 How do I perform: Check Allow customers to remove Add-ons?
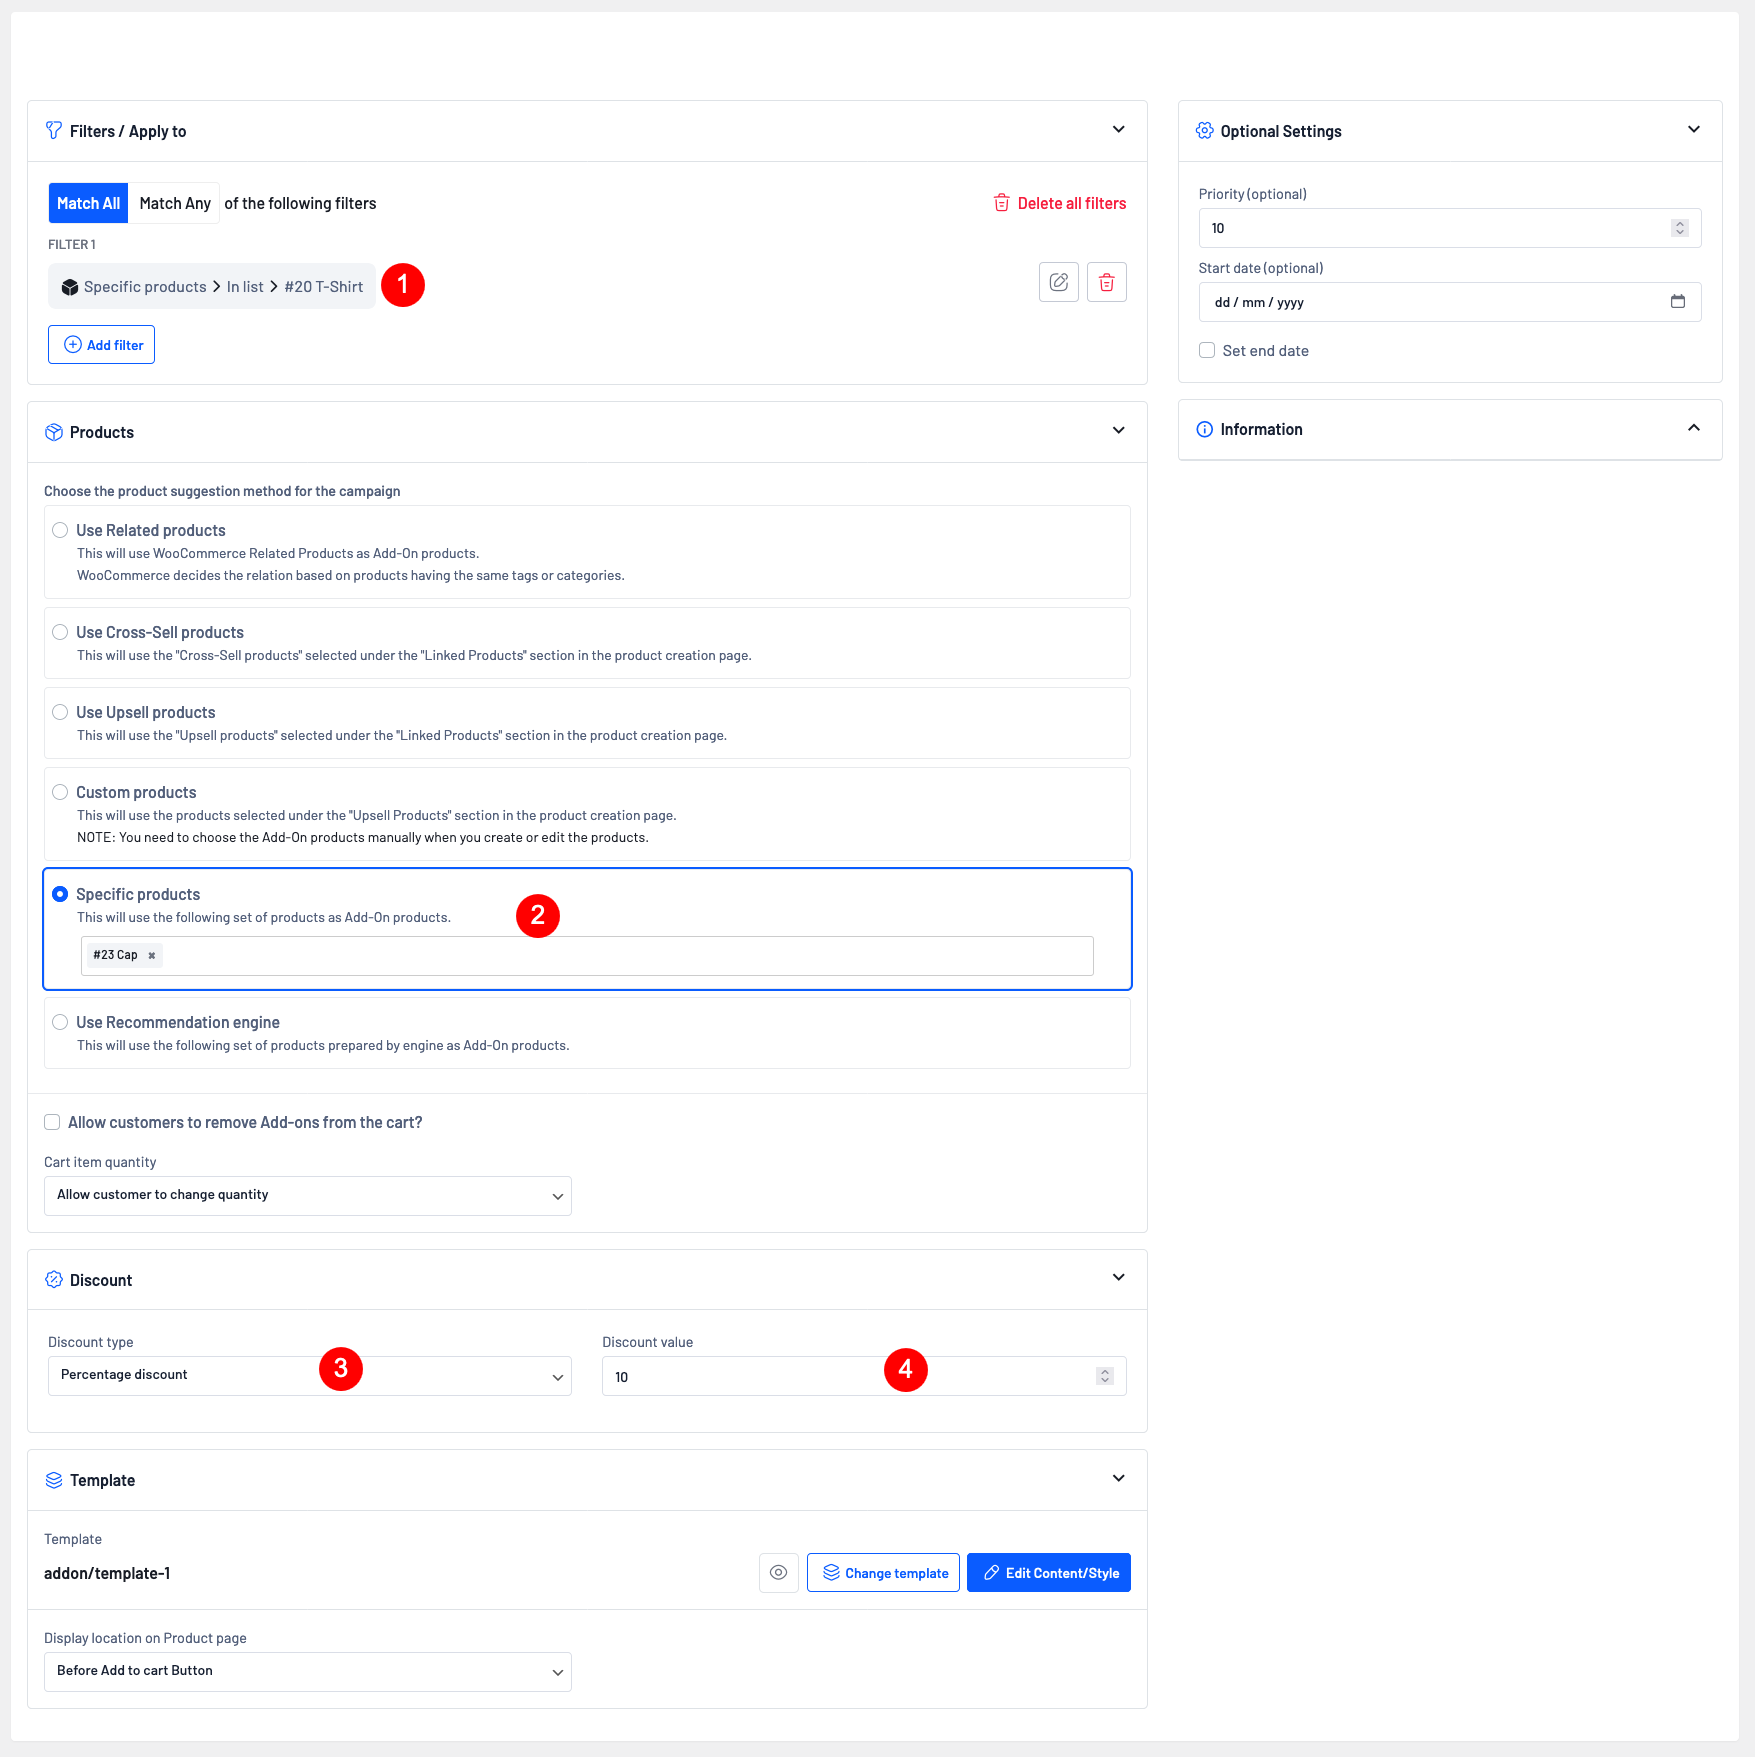[52, 1123]
